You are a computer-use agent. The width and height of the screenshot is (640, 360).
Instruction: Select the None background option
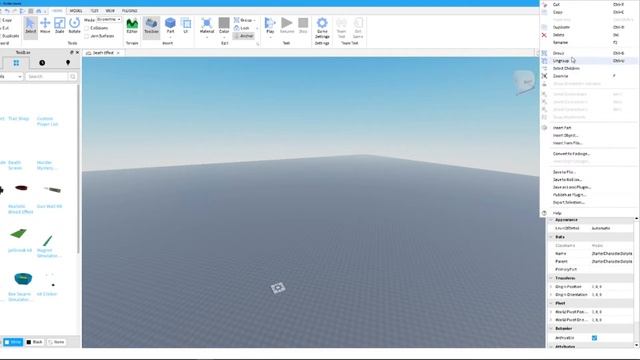[x=56, y=342]
